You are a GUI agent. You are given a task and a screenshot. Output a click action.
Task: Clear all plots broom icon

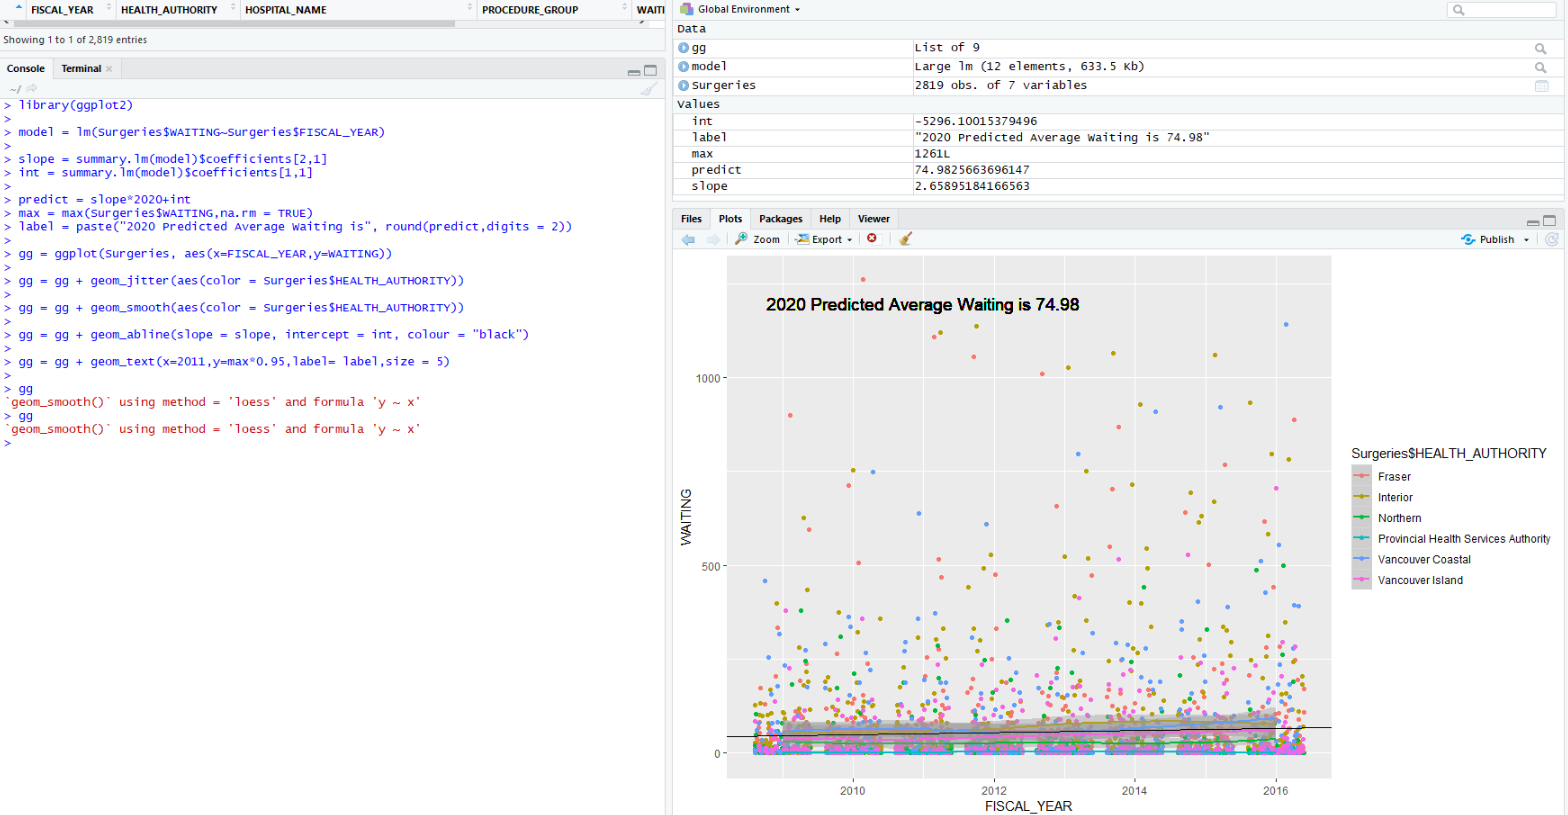[906, 239]
